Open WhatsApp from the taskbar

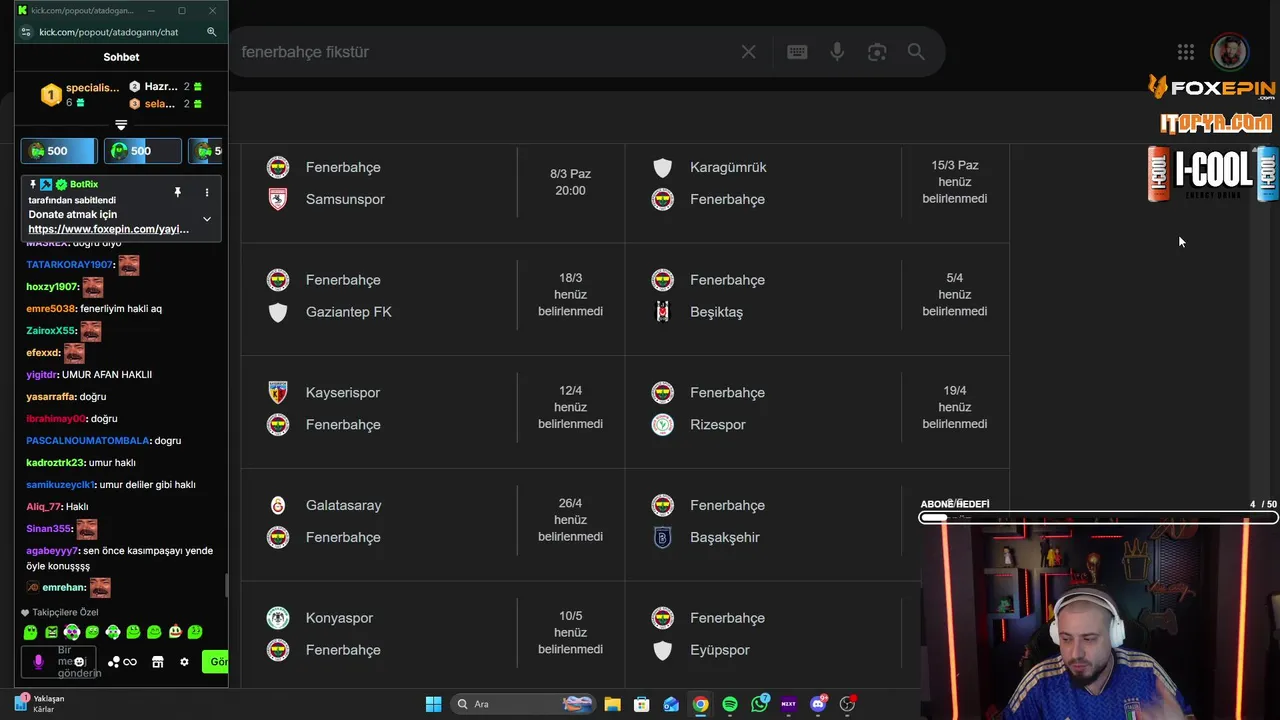tap(760, 704)
